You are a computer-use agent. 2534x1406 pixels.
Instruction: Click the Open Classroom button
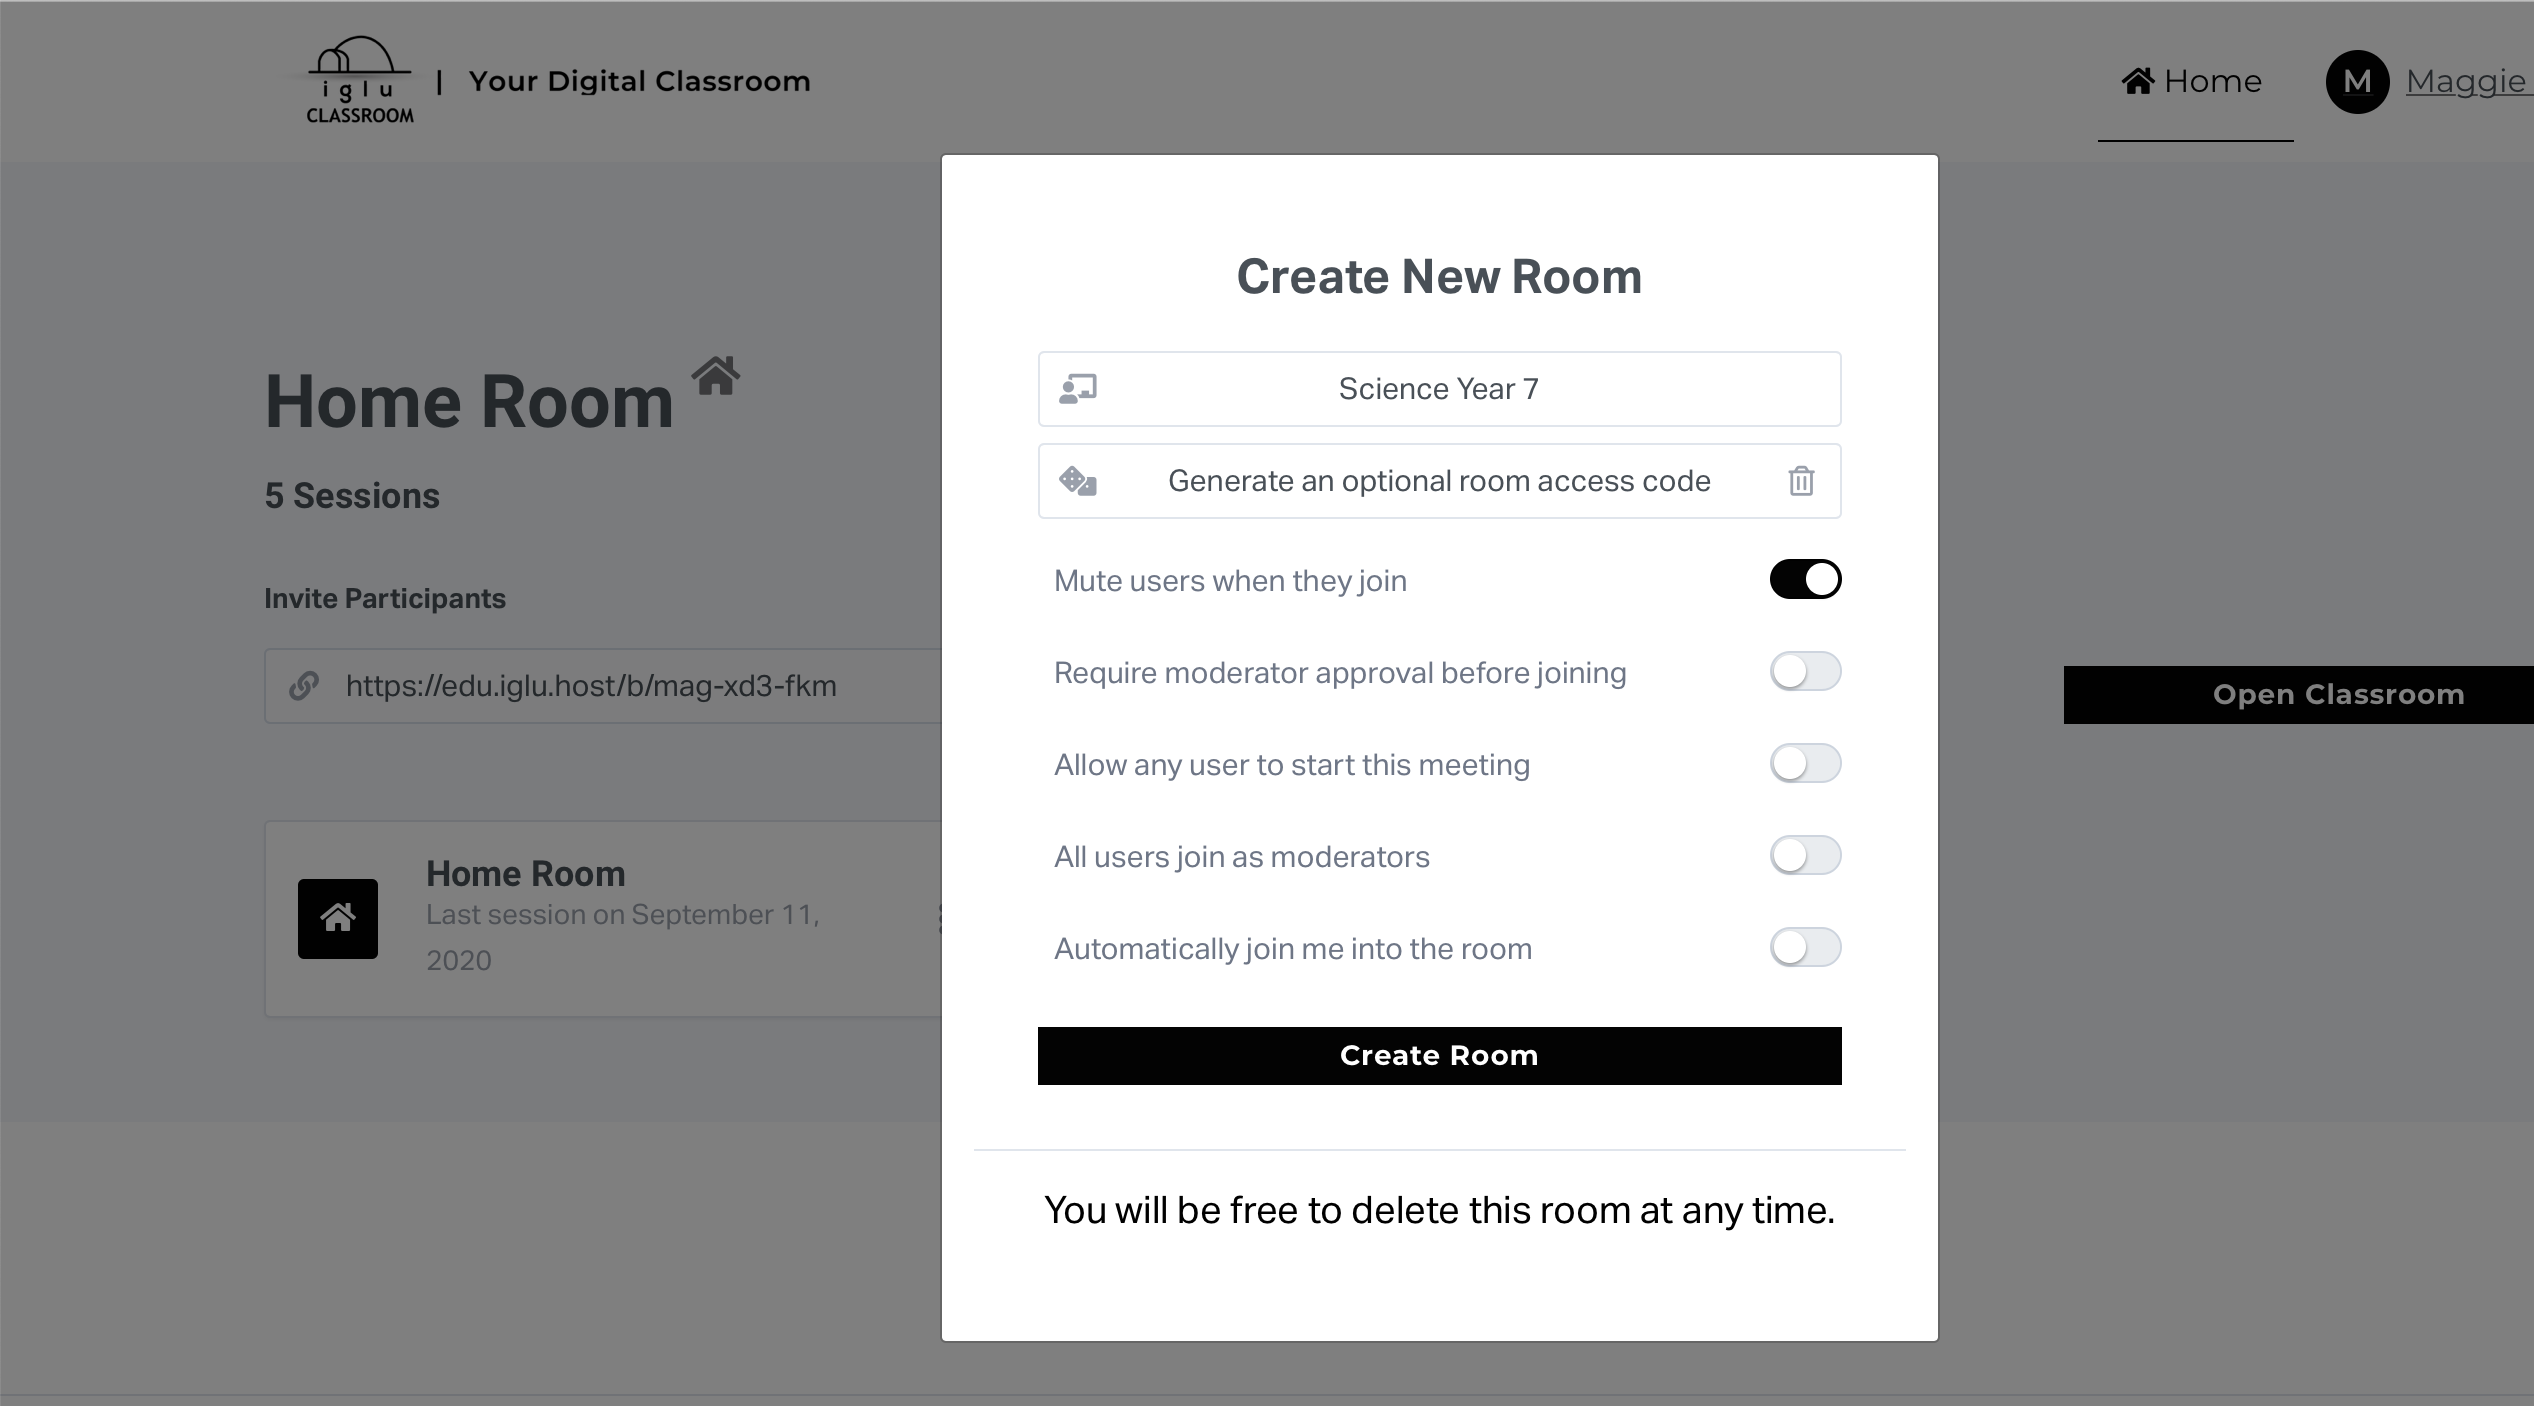point(2337,694)
